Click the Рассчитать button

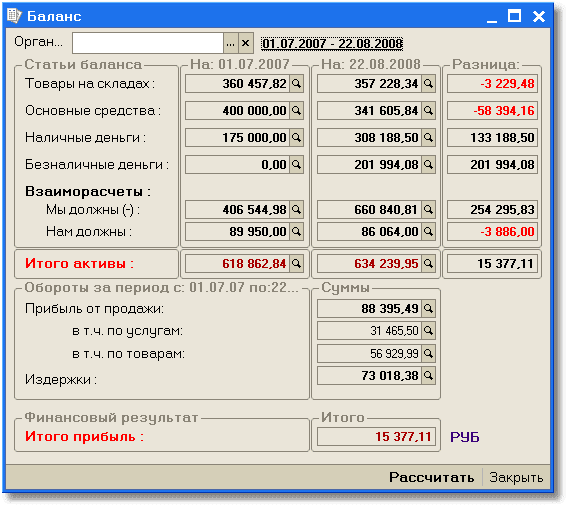[x=431, y=478]
